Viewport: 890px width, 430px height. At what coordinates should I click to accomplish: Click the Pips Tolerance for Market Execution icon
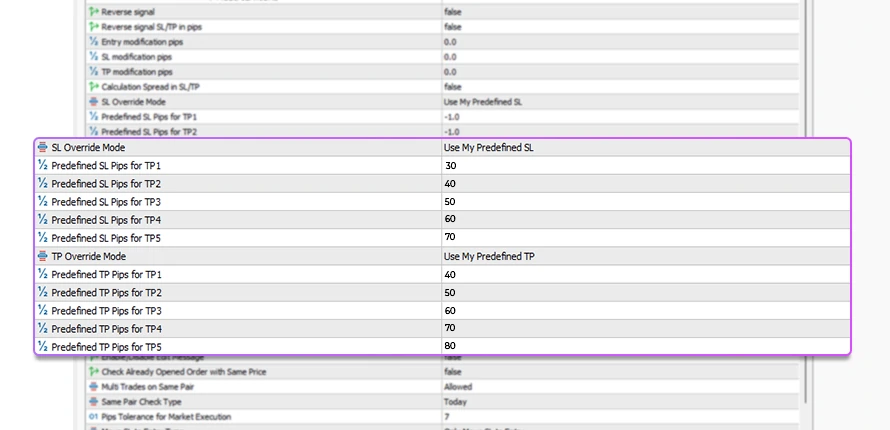(x=94, y=416)
